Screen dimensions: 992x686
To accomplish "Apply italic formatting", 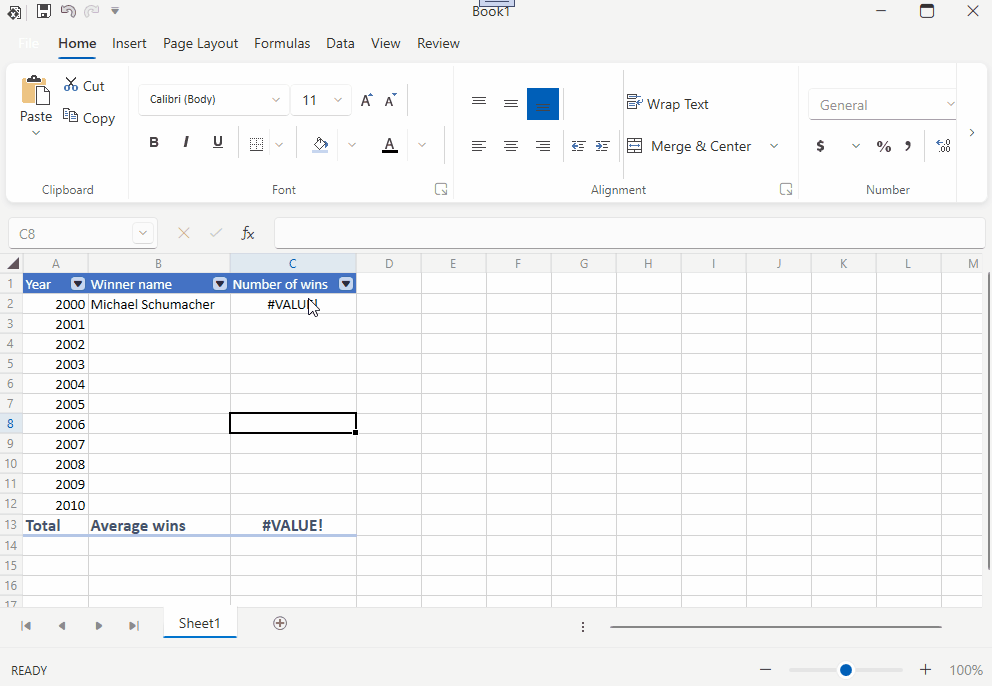I will [186, 142].
